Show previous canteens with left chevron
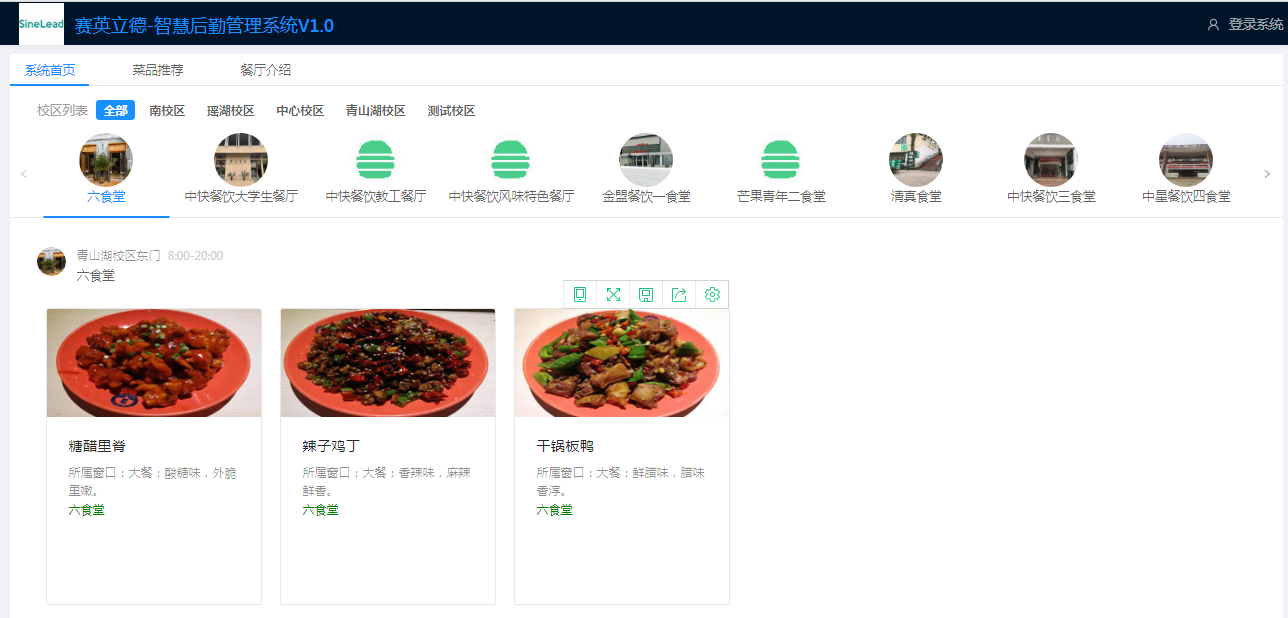This screenshot has height=618, width=1288. point(24,174)
